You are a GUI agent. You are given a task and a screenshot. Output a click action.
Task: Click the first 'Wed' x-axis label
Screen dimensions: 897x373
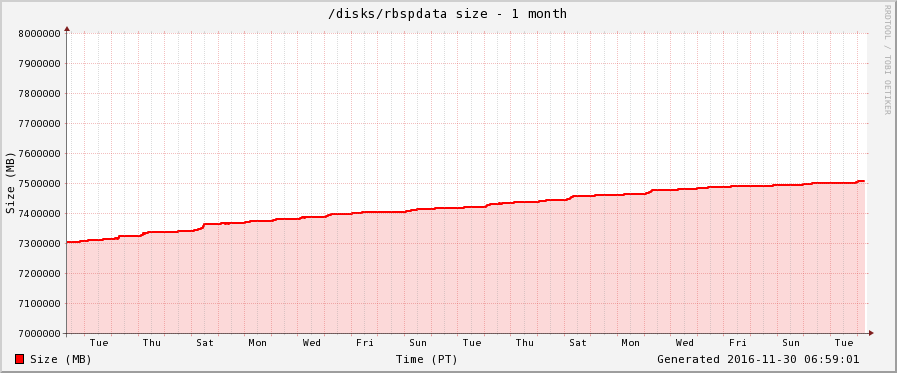[312, 343]
